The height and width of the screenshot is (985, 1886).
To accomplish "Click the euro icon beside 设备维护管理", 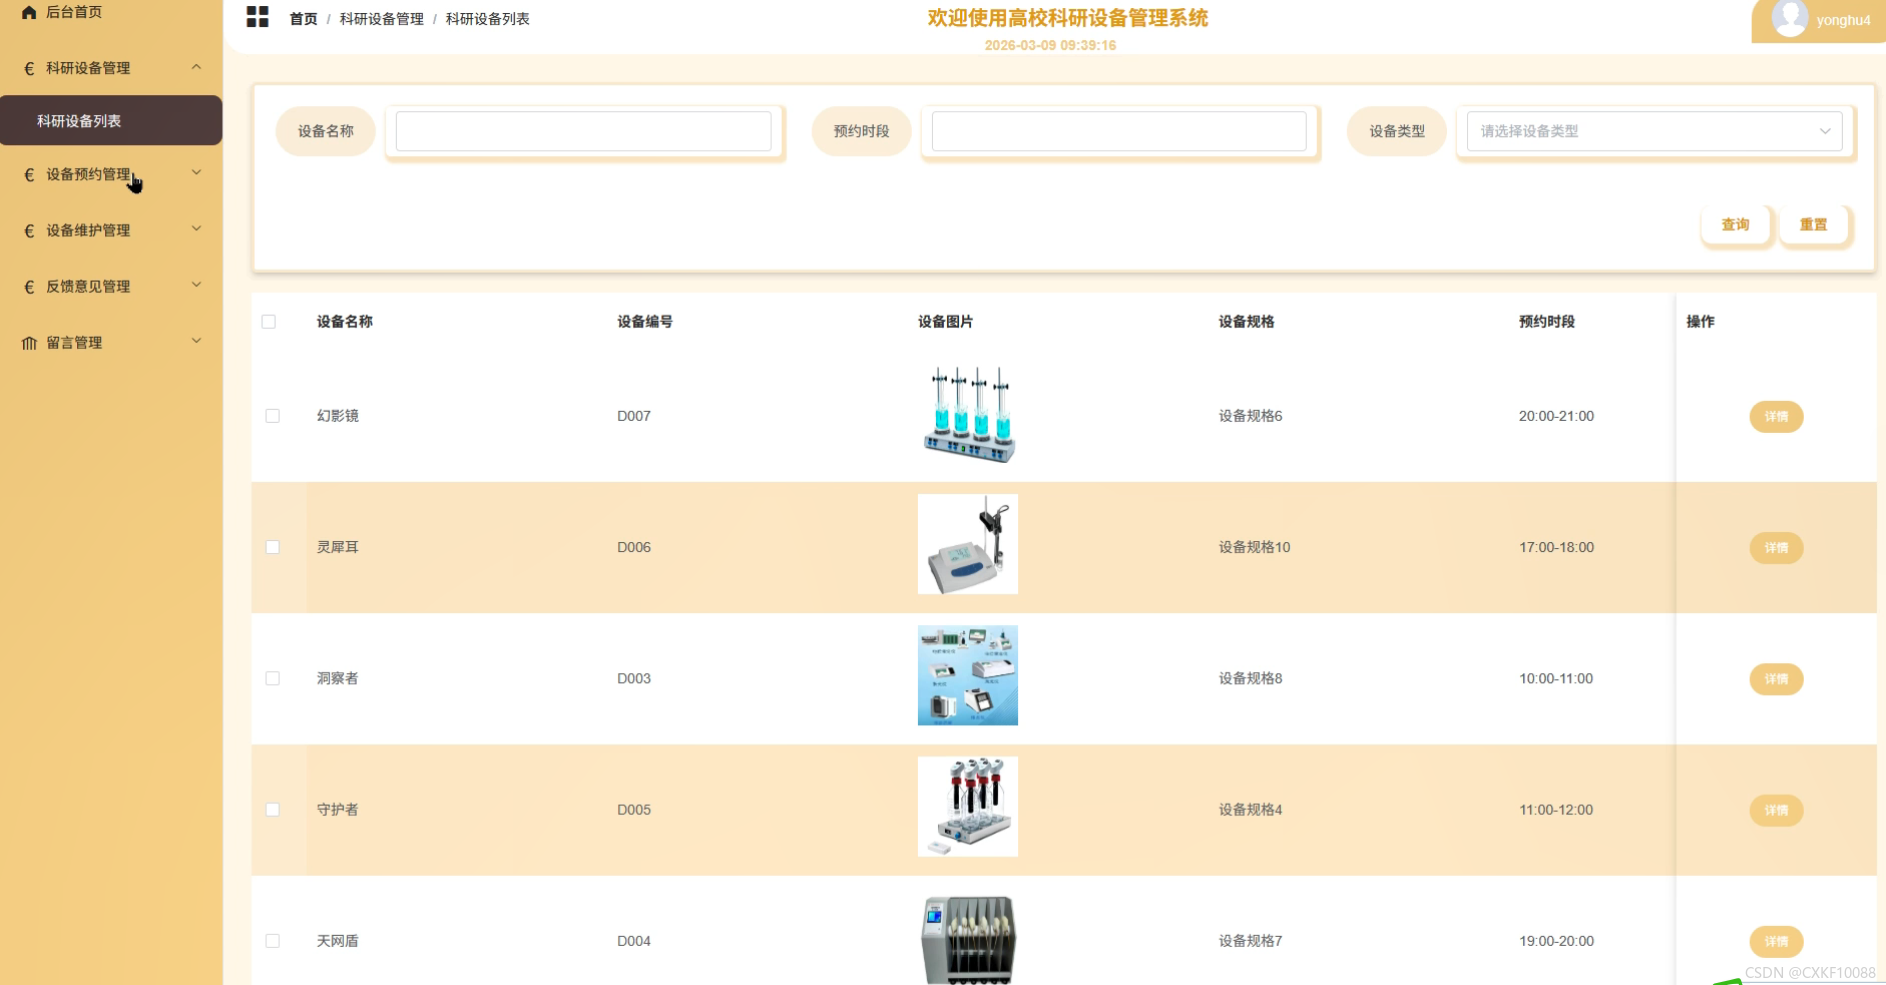I will (x=29, y=231).
